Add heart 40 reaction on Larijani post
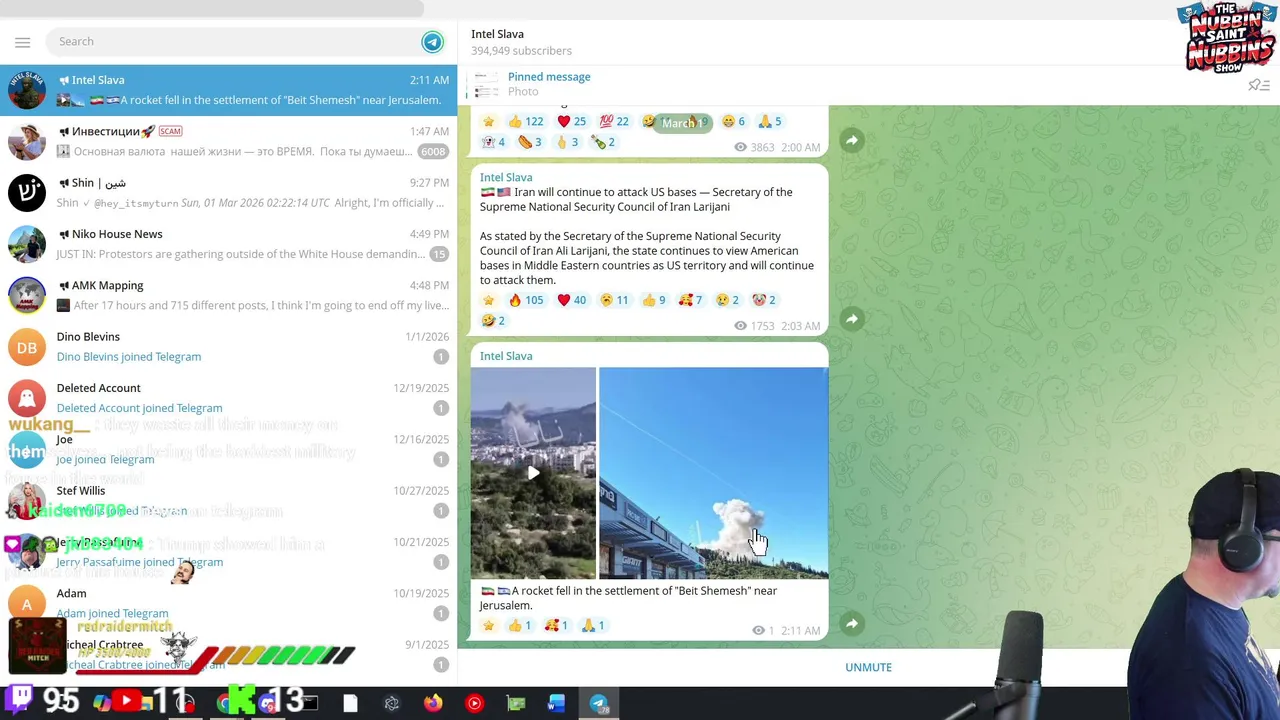Image resolution: width=1280 pixels, height=720 pixels. coord(571,300)
